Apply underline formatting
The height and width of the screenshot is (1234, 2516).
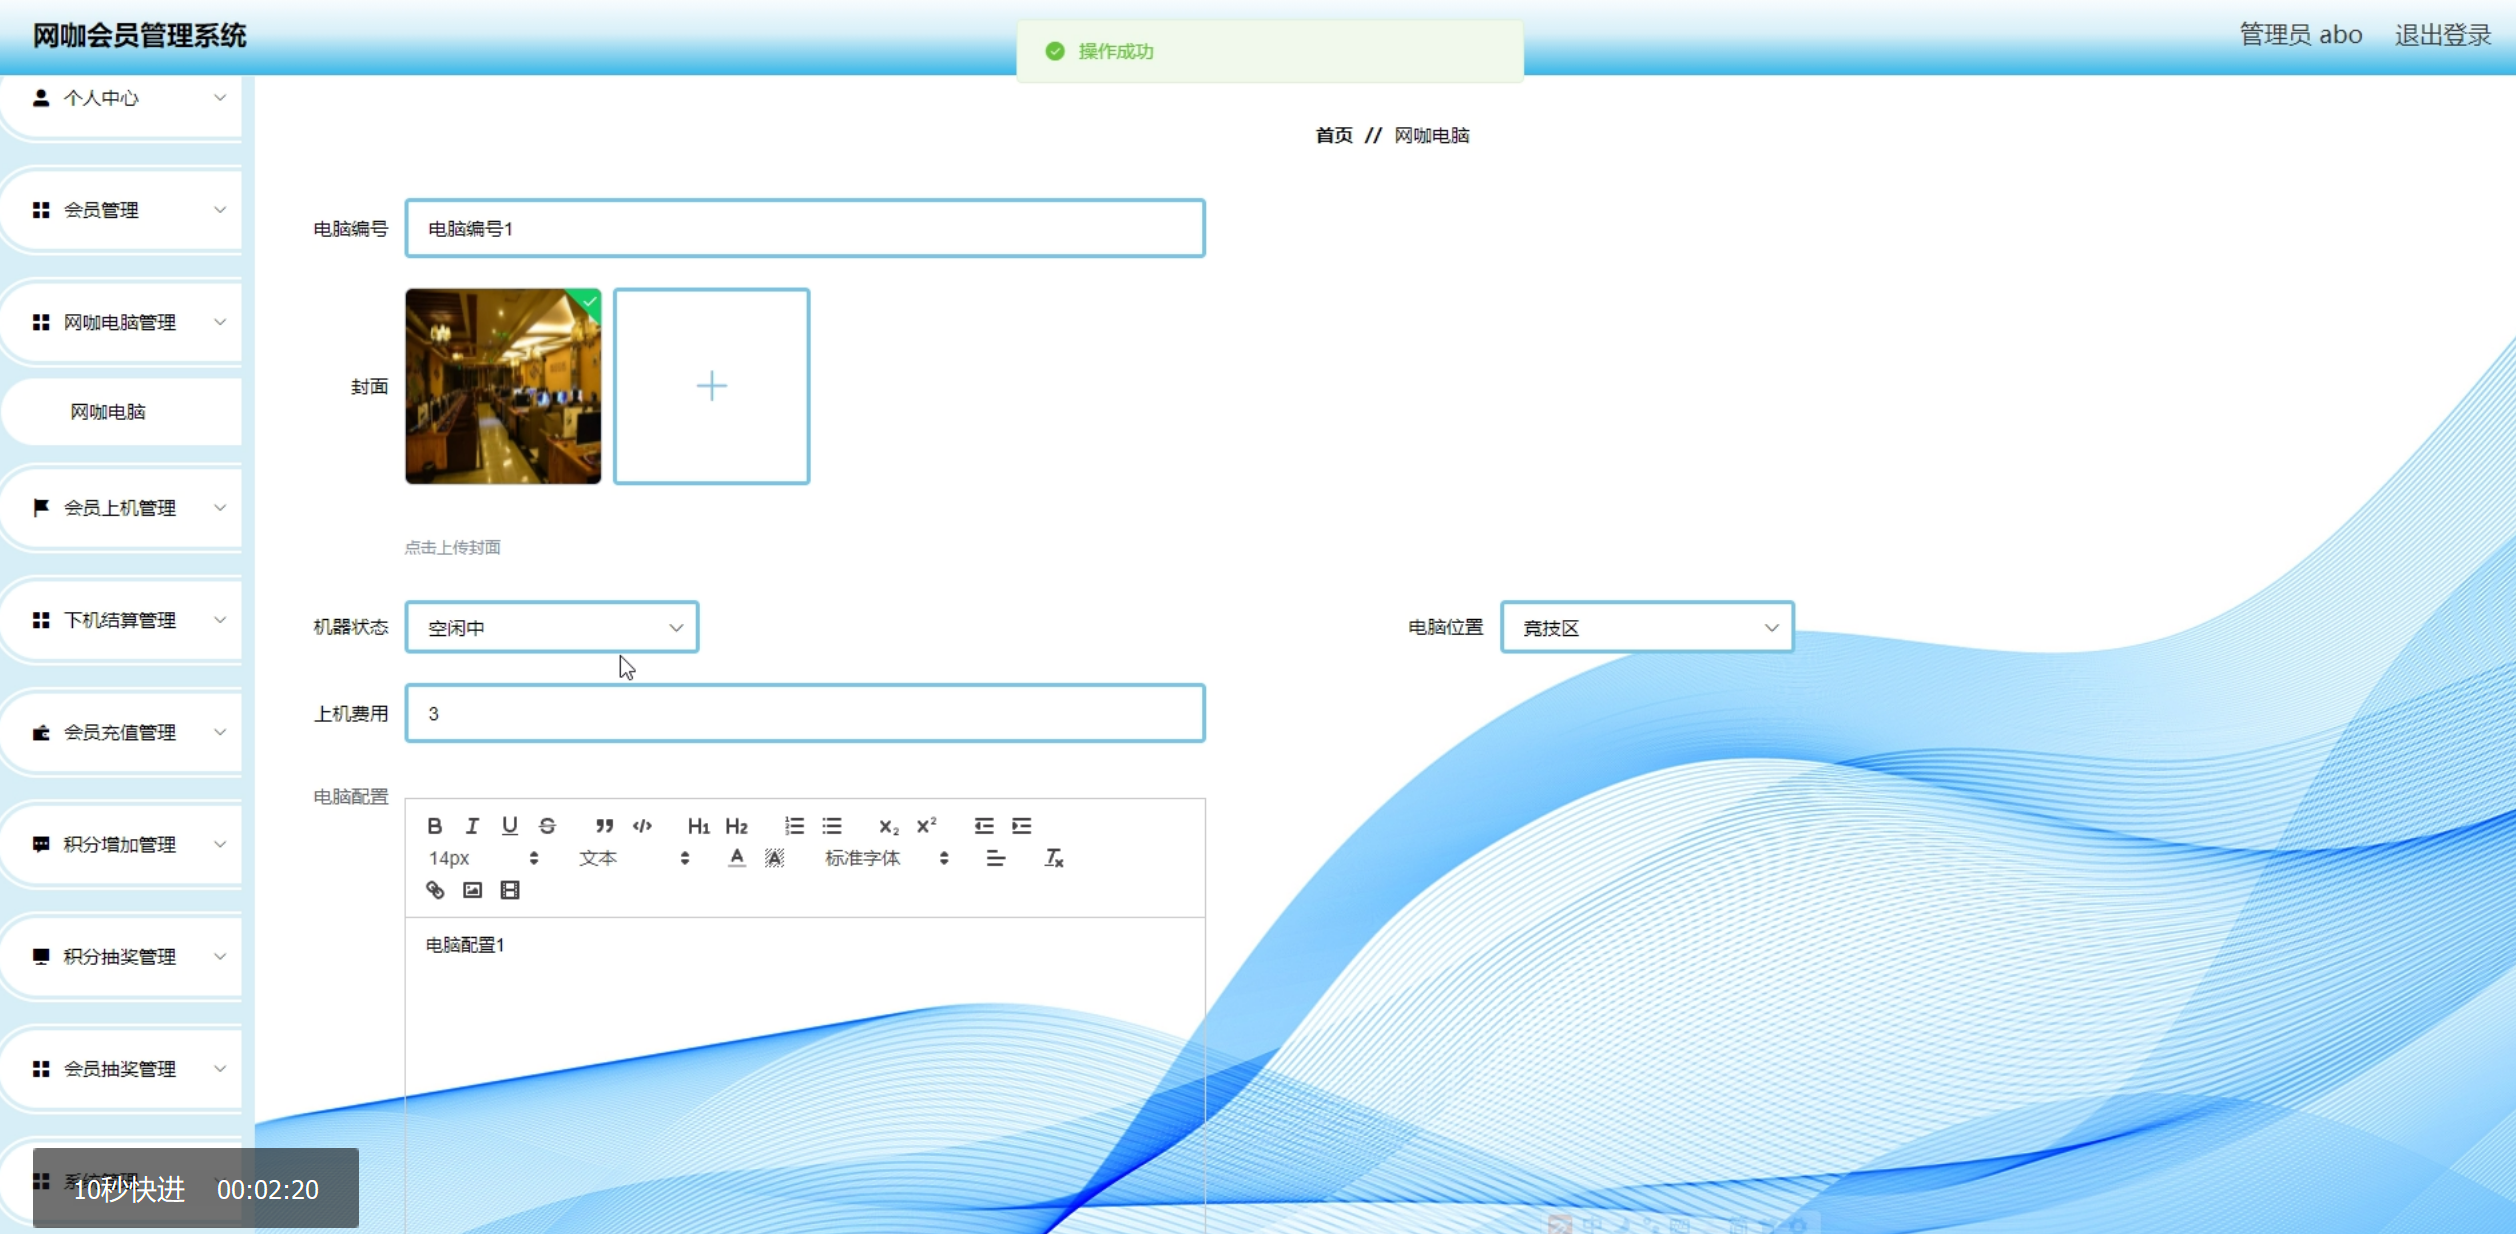(x=510, y=826)
